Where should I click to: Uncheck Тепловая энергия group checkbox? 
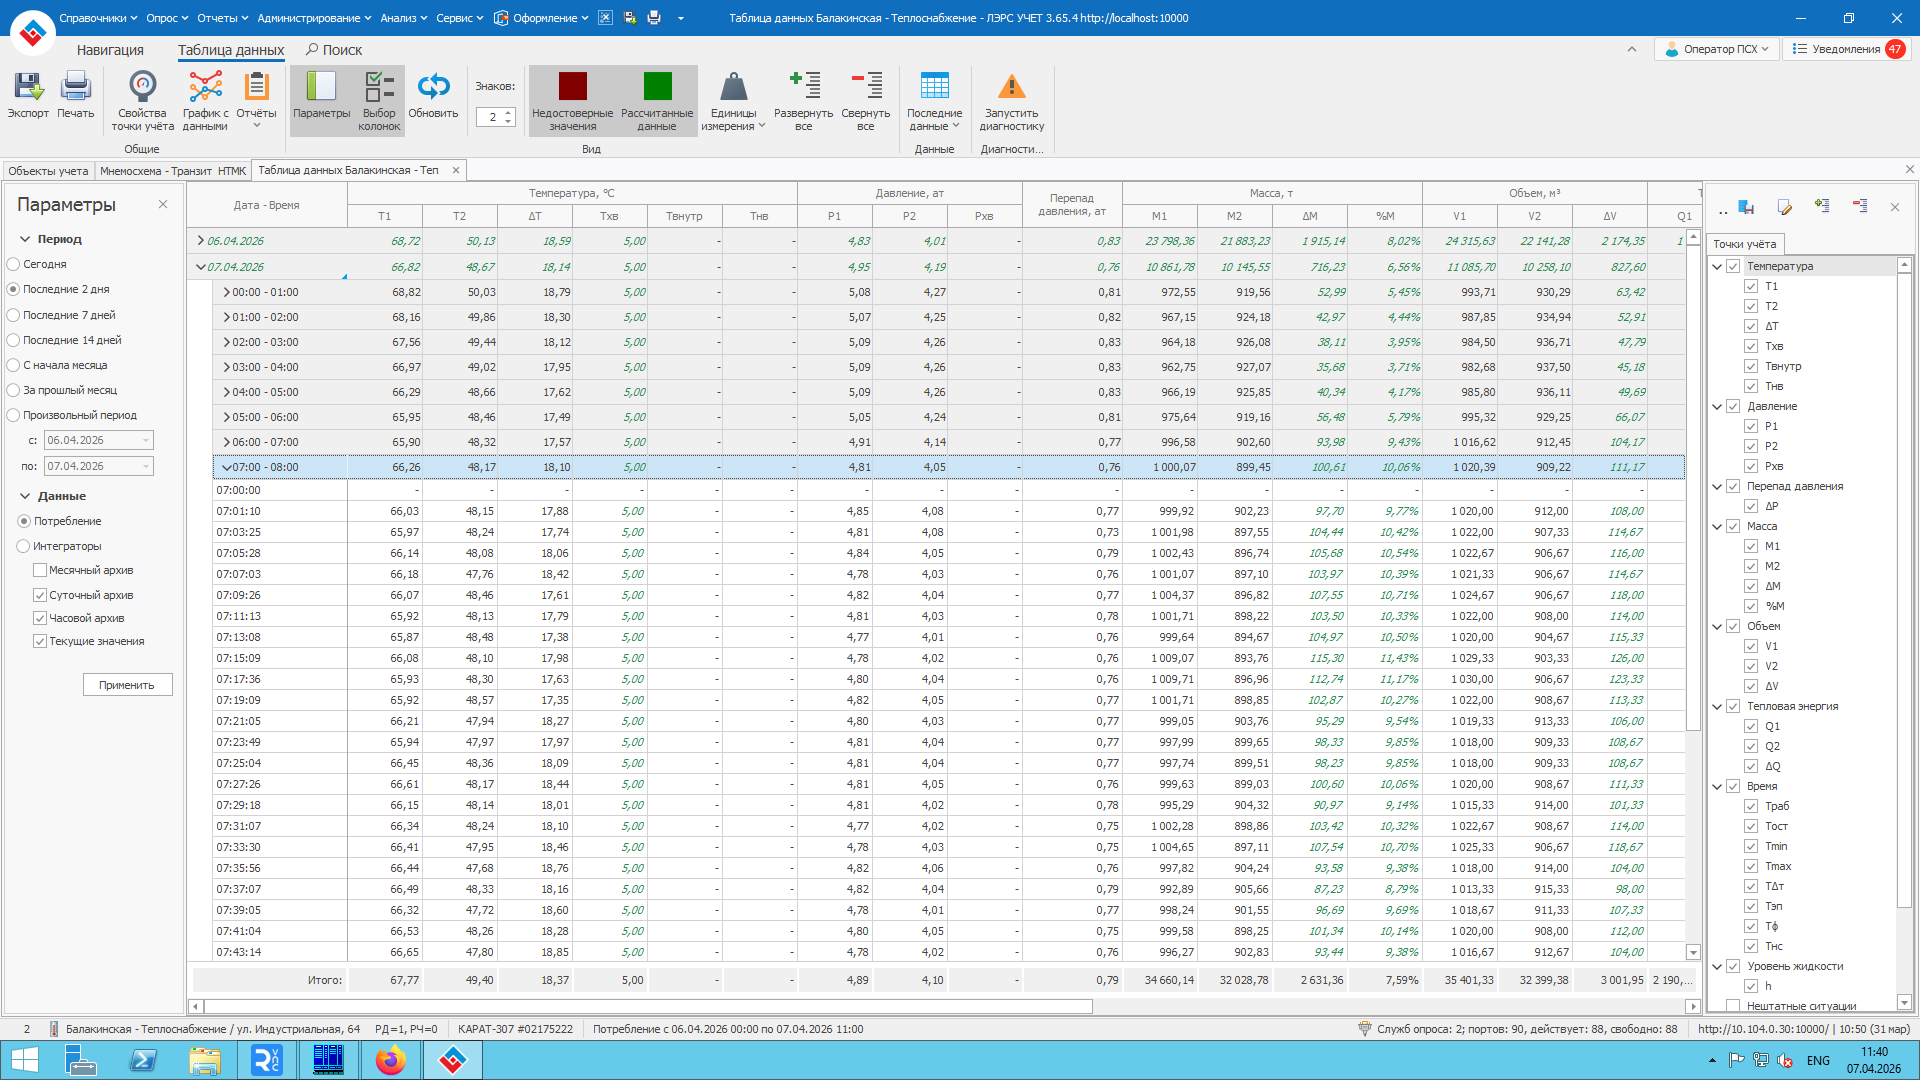1733,706
